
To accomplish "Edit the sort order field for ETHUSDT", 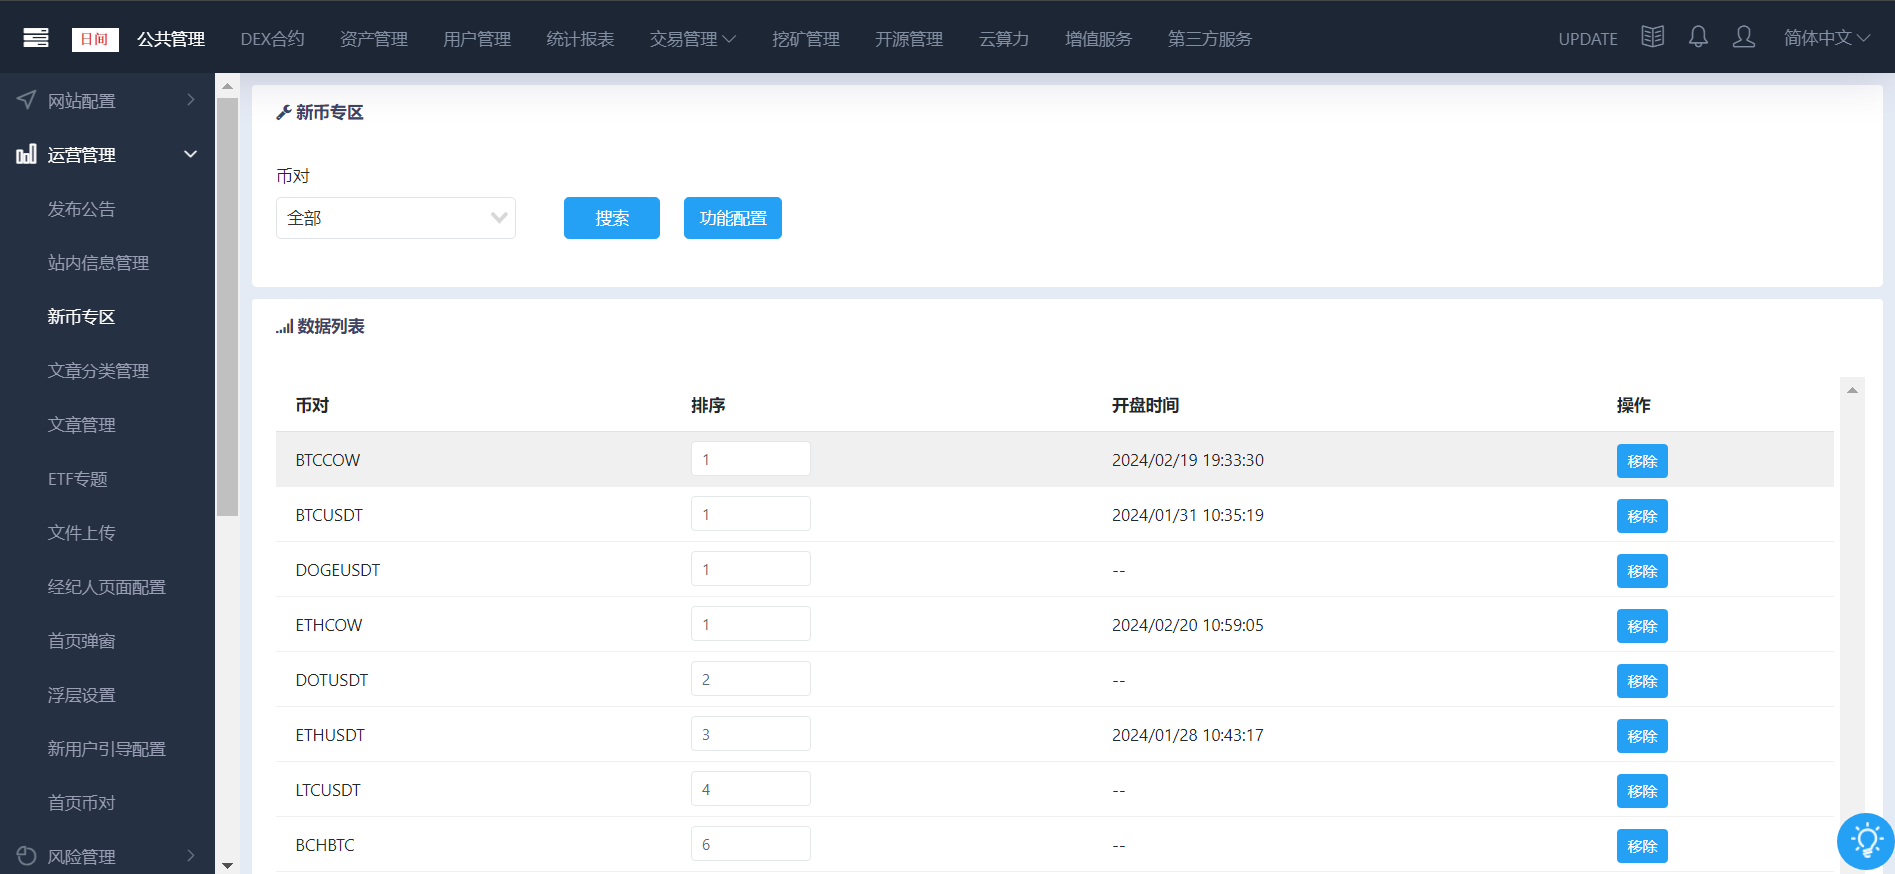I will coord(751,734).
